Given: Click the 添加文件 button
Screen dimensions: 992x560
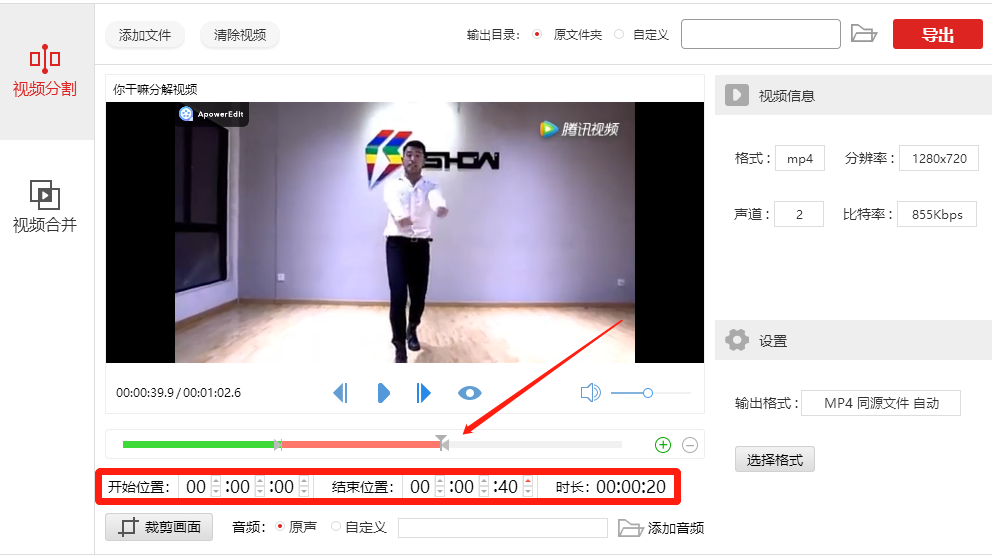Looking at the screenshot, I should [145, 35].
